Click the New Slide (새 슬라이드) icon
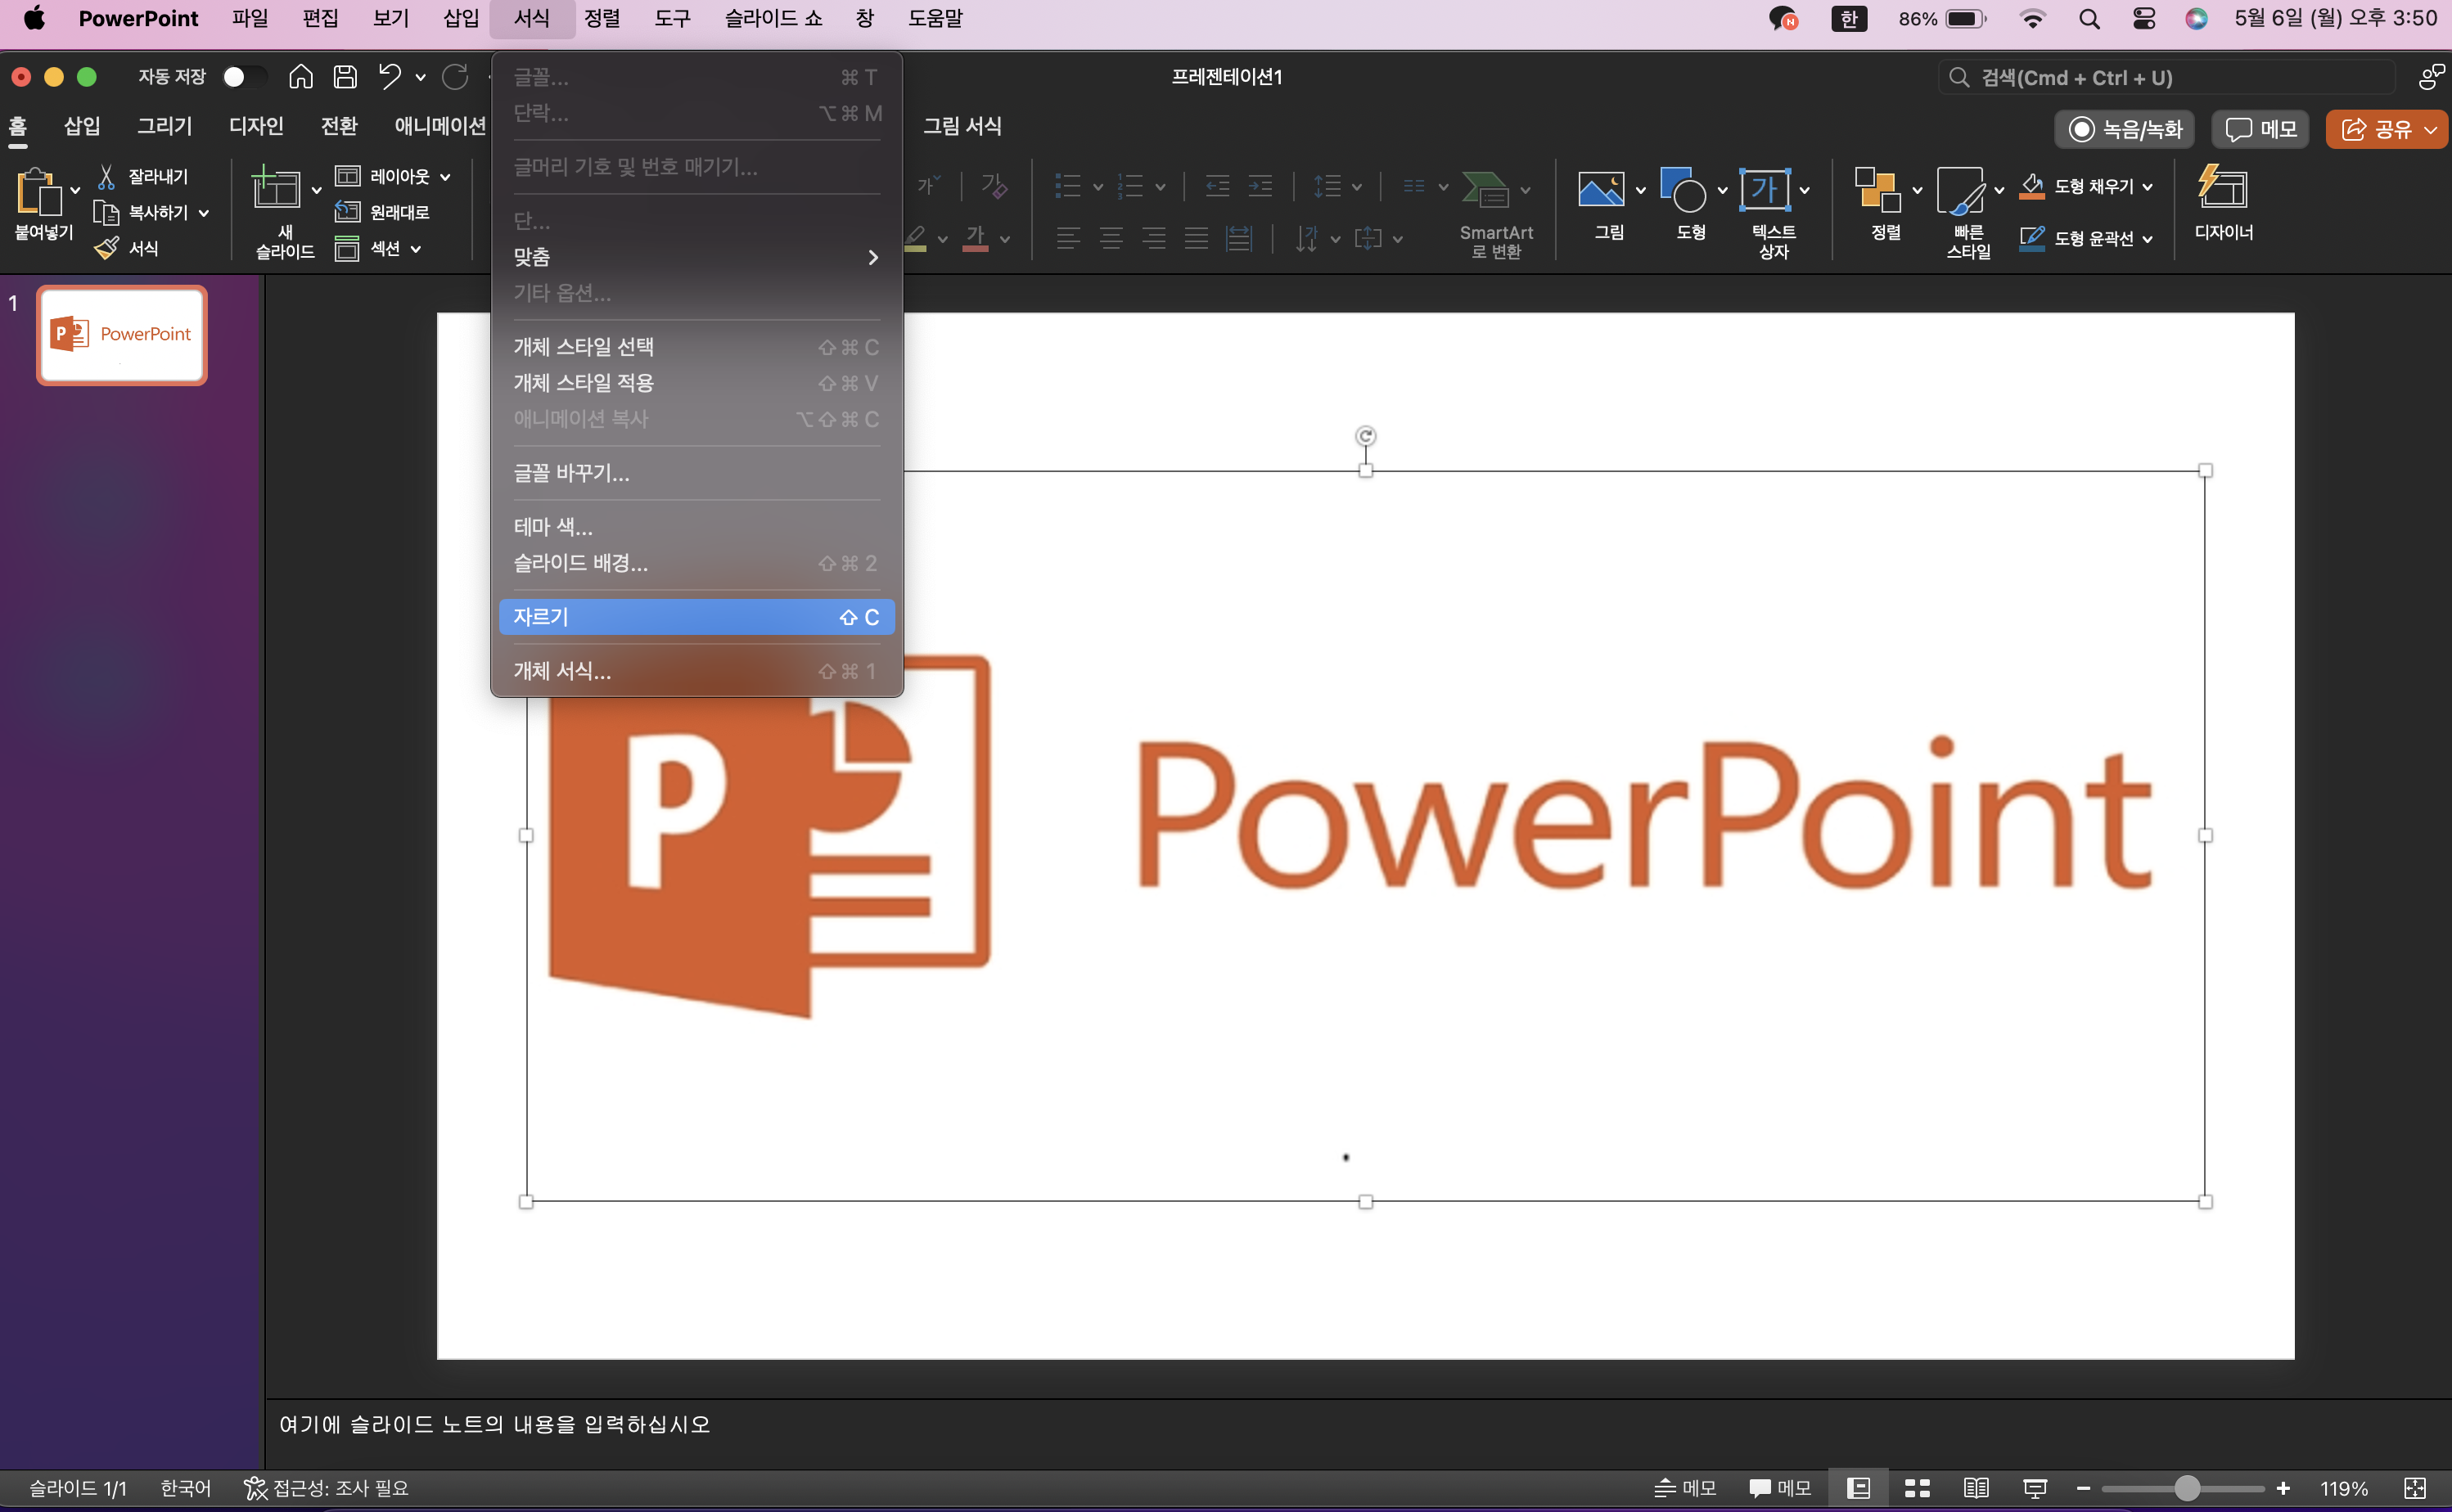 click(x=276, y=188)
